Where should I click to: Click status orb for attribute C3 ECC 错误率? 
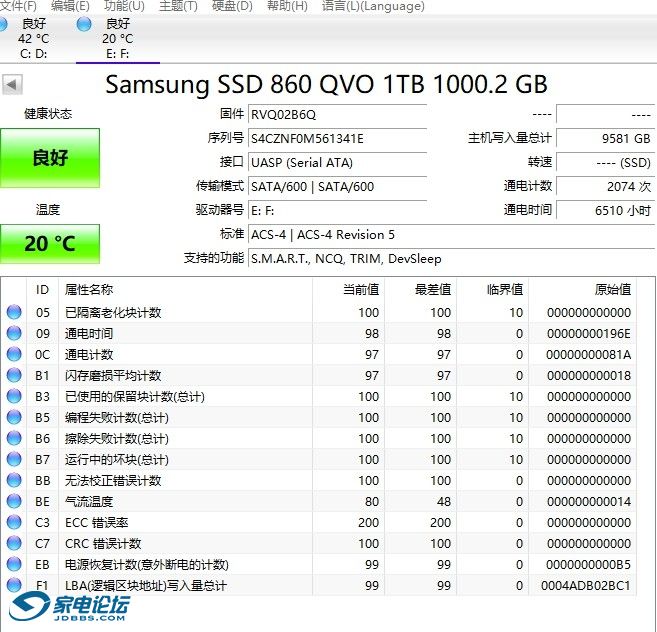(x=14, y=522)
